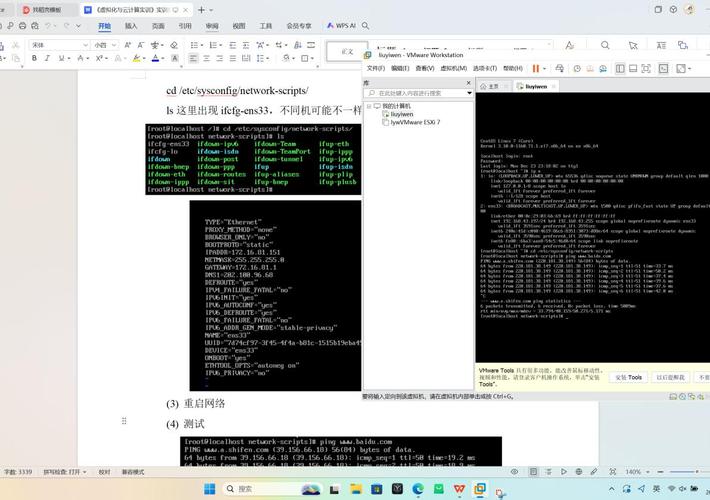Viewport: 710px width, 500px height.
Task: Open the 插入 ribbon tab
Action: click(131, 26)
